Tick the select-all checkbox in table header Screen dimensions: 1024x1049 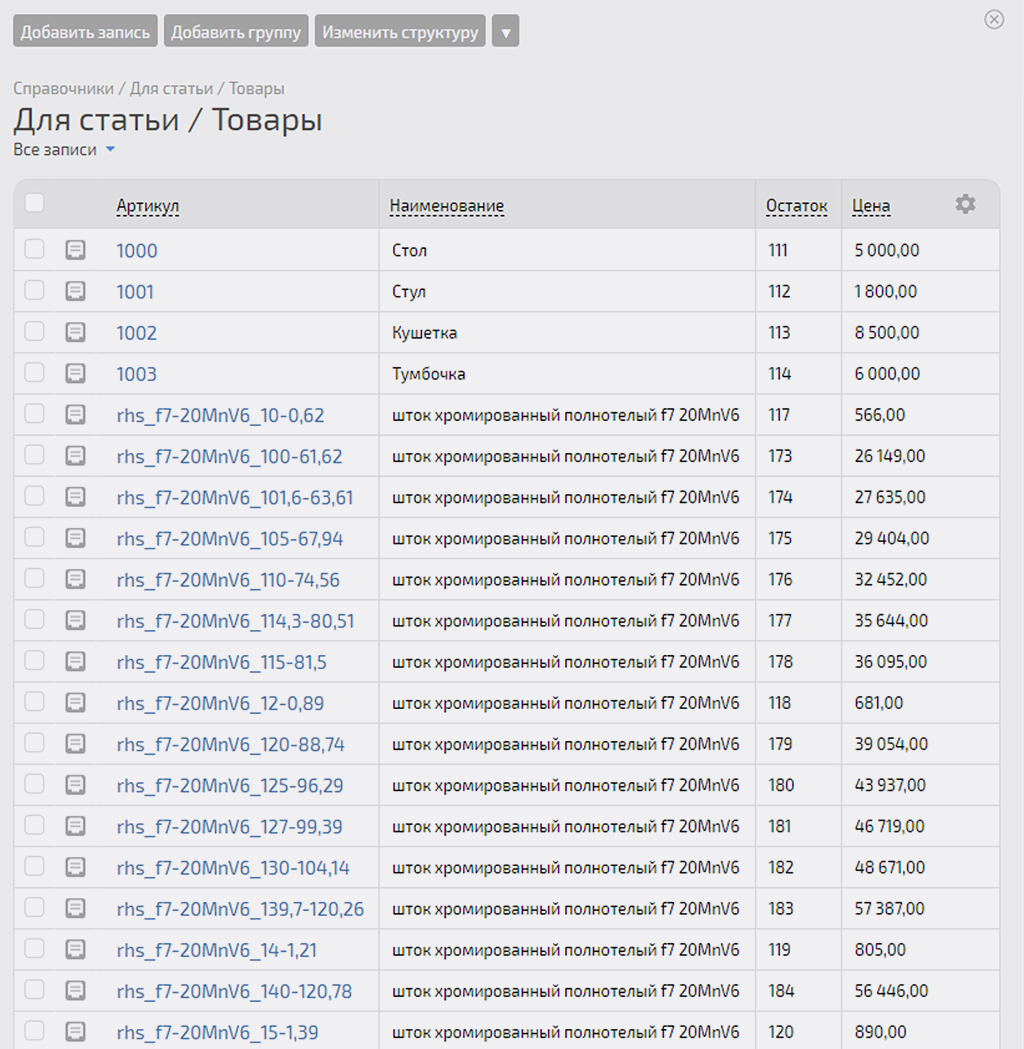(34, 203)
